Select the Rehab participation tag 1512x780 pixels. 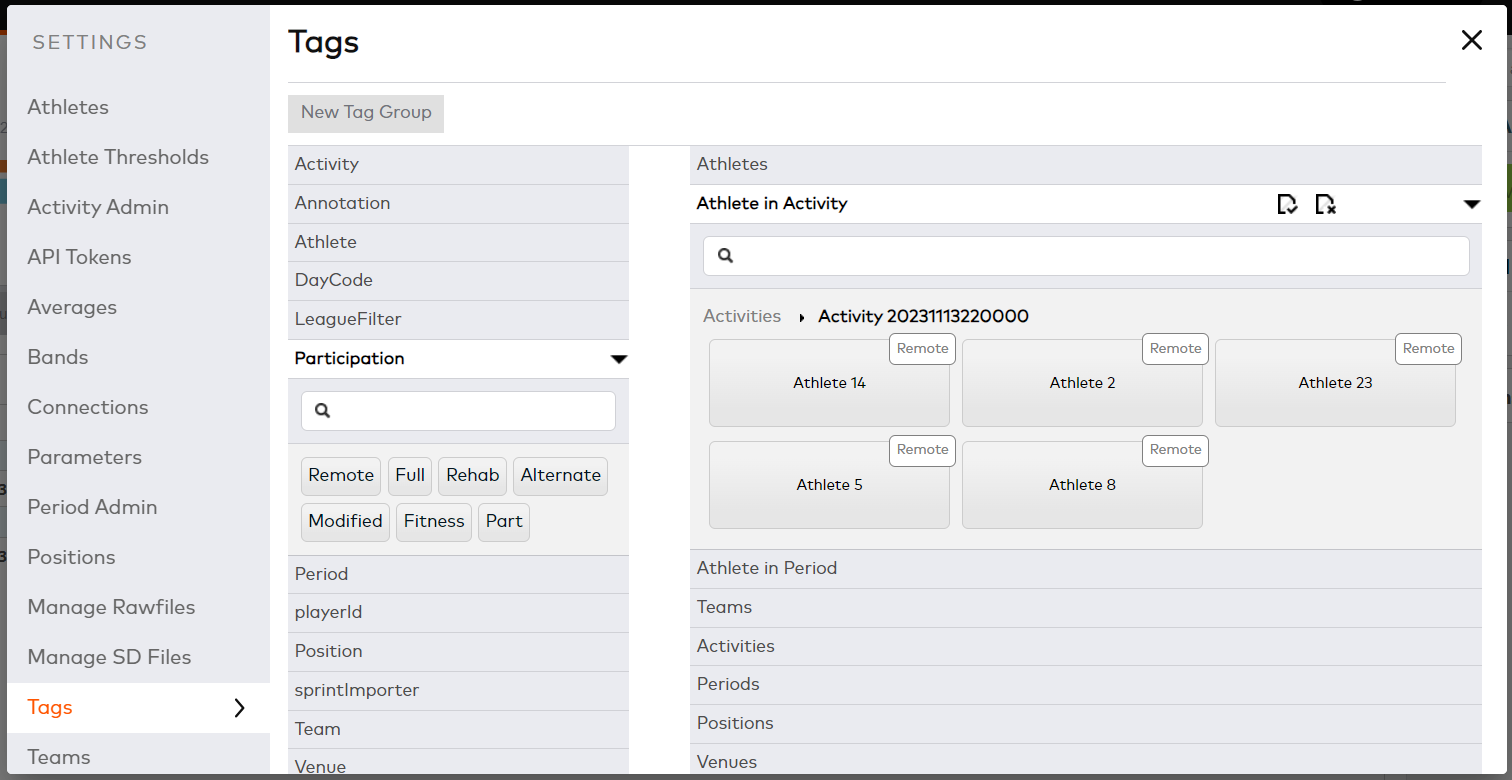[472, 475]
